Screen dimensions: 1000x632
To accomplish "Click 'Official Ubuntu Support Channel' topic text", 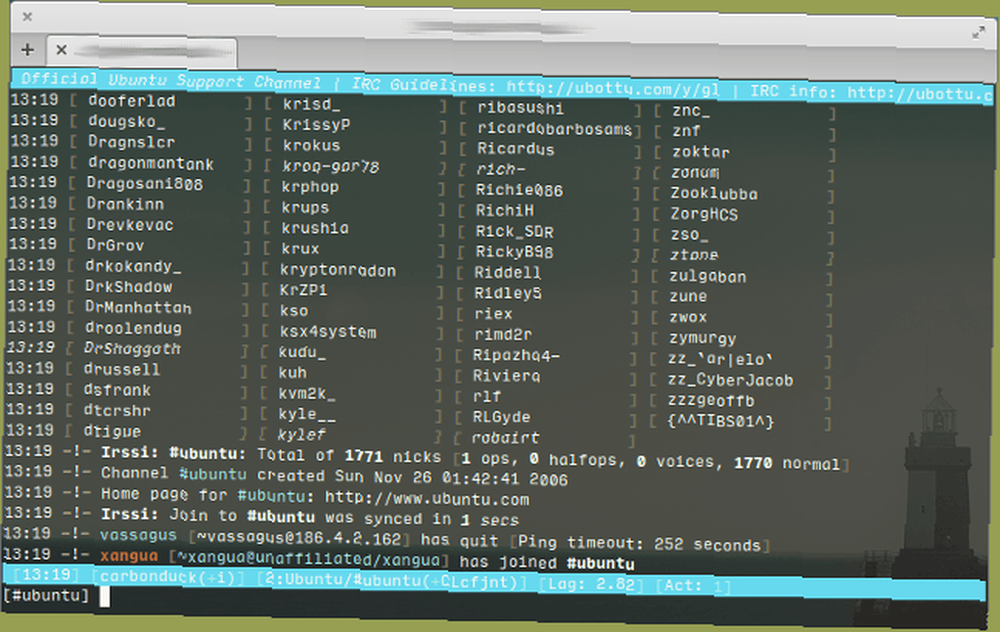I will point(171,81).
